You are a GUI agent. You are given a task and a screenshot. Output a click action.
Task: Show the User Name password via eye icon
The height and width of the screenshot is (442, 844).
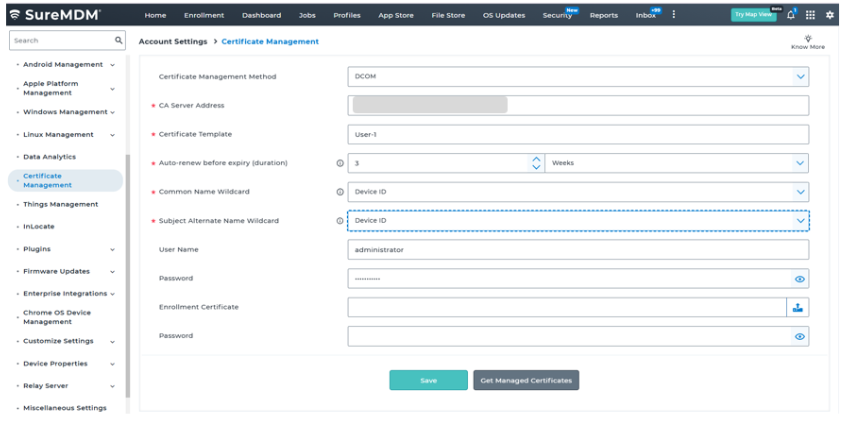tap(799, 279)
